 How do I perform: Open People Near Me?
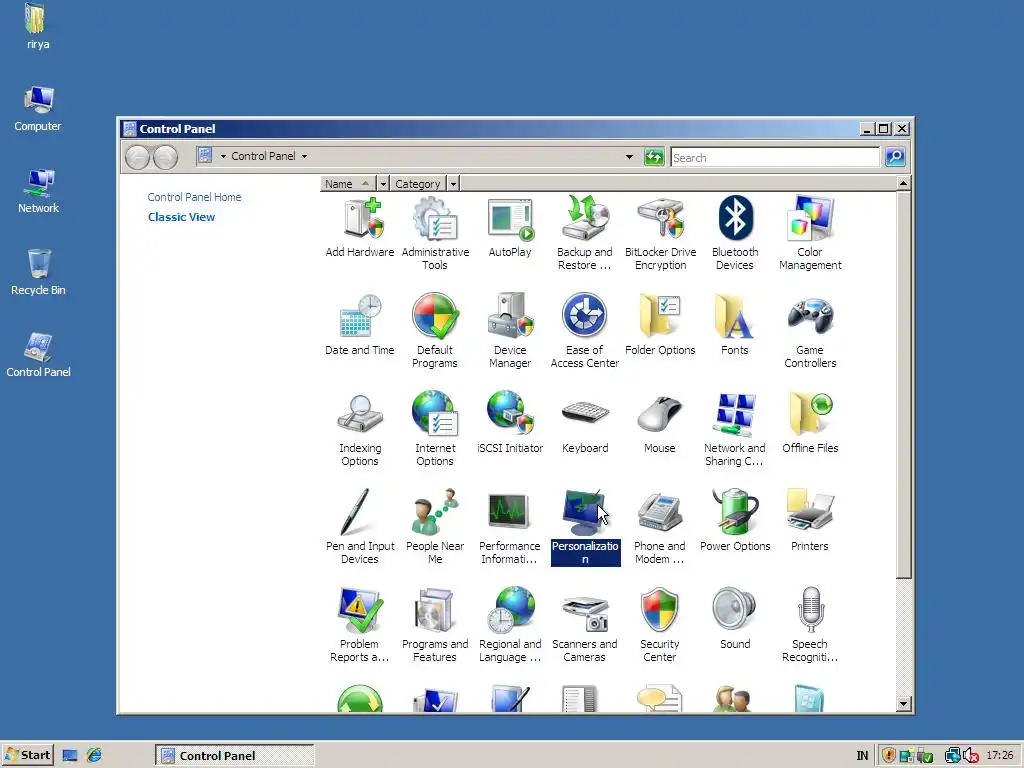tap(435, 527)
